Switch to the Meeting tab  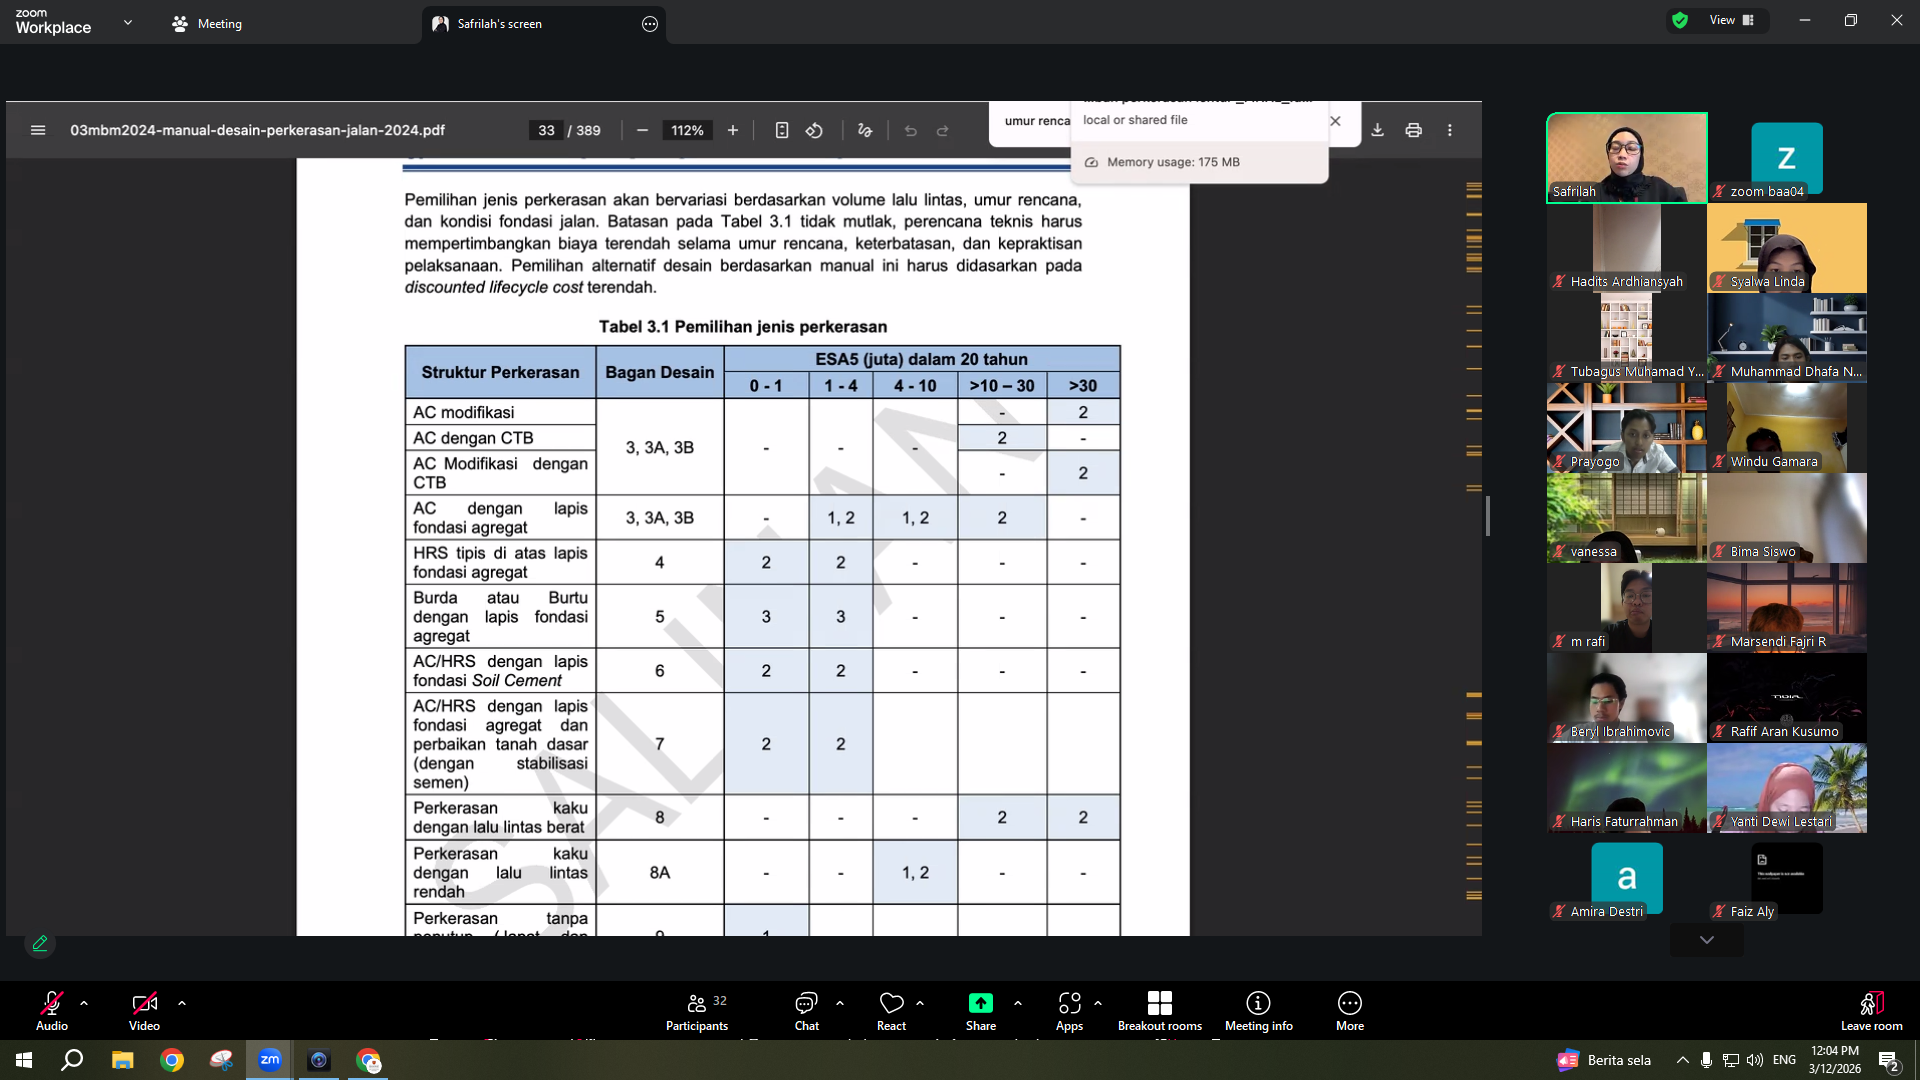tap(208, 24)
